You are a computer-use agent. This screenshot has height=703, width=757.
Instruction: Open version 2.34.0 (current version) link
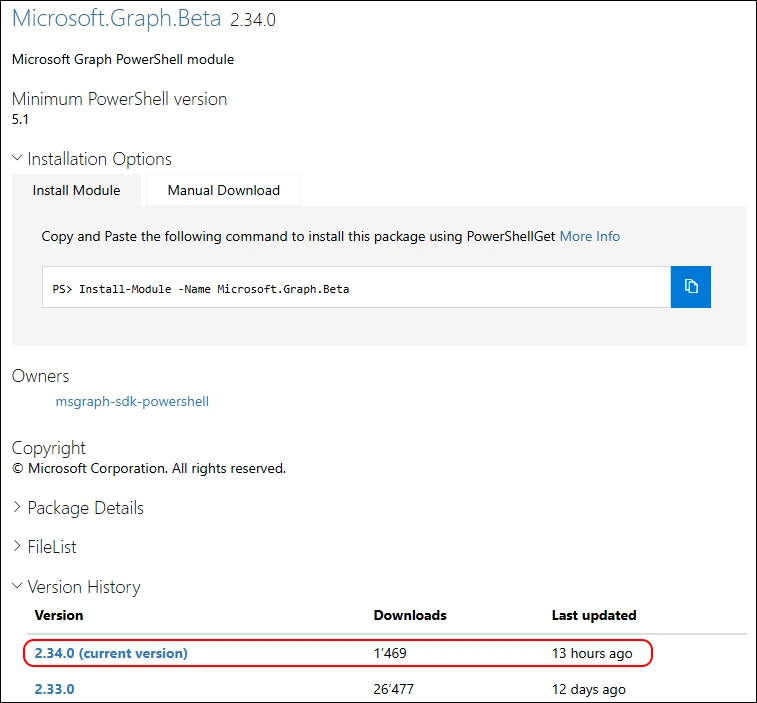point(110,653)
